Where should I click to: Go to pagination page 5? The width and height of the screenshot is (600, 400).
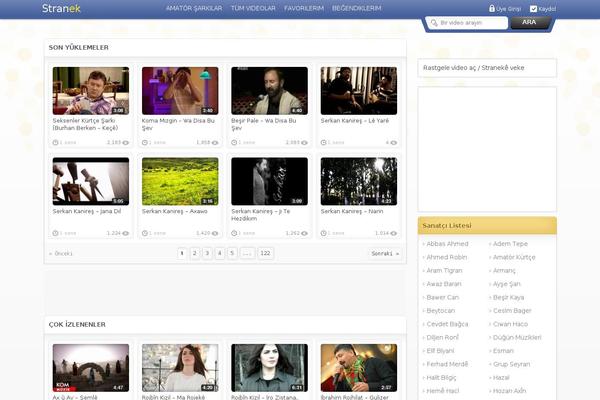(x=232, y=253)
